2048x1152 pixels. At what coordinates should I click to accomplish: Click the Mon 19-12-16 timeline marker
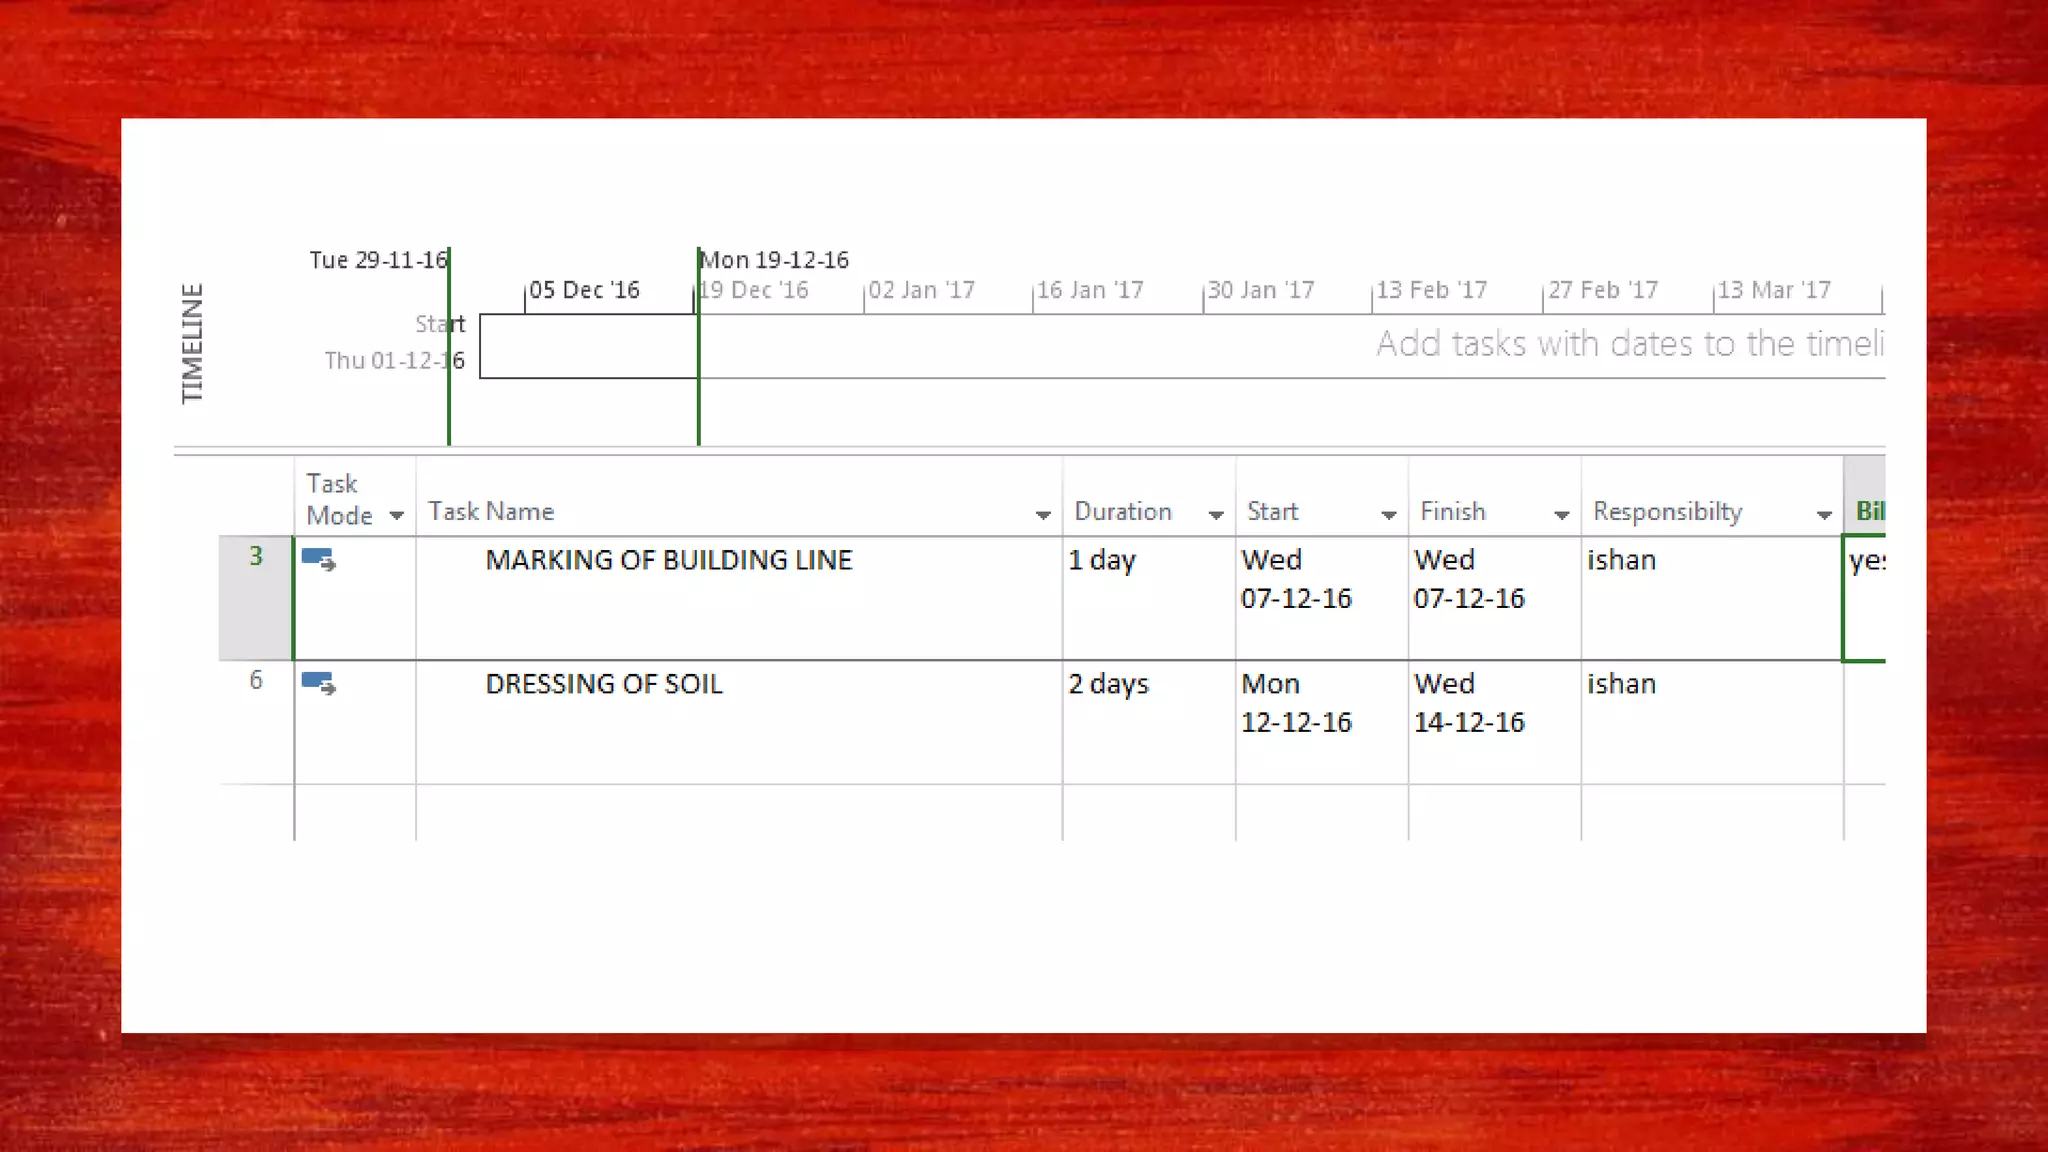pos(774,260)
